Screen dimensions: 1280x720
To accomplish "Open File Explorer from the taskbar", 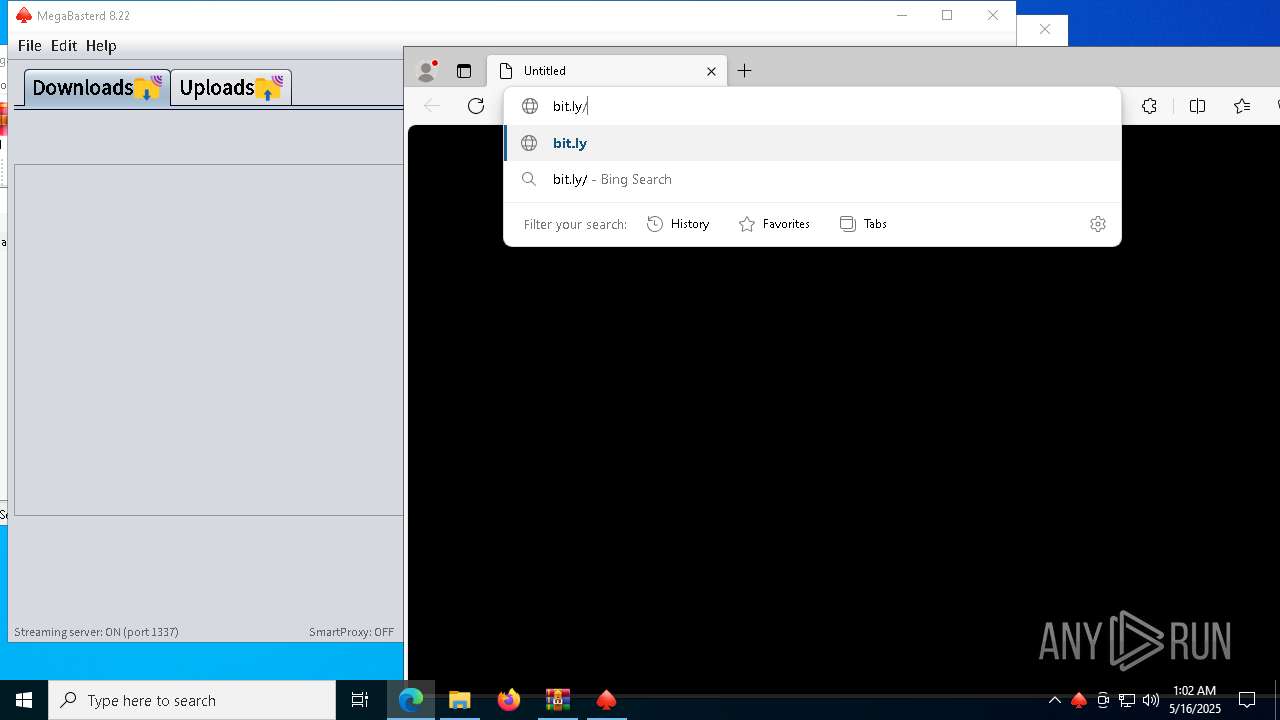I will click(460, 700).
